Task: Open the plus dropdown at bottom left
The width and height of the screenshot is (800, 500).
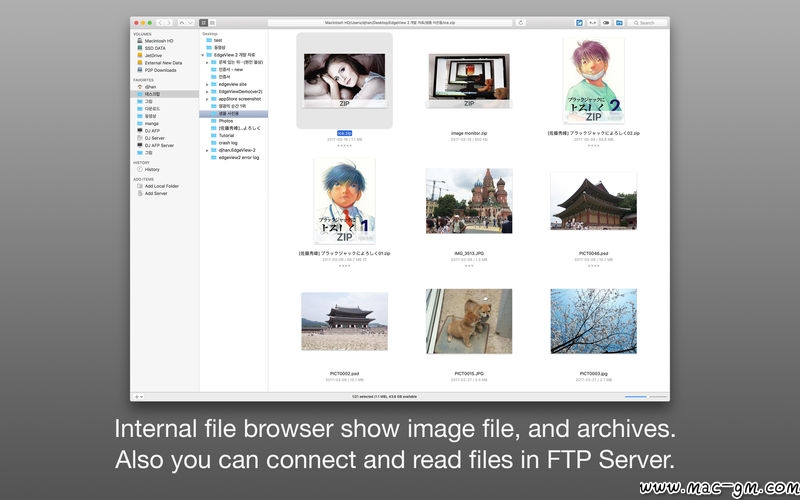Action: pos(139,397)
